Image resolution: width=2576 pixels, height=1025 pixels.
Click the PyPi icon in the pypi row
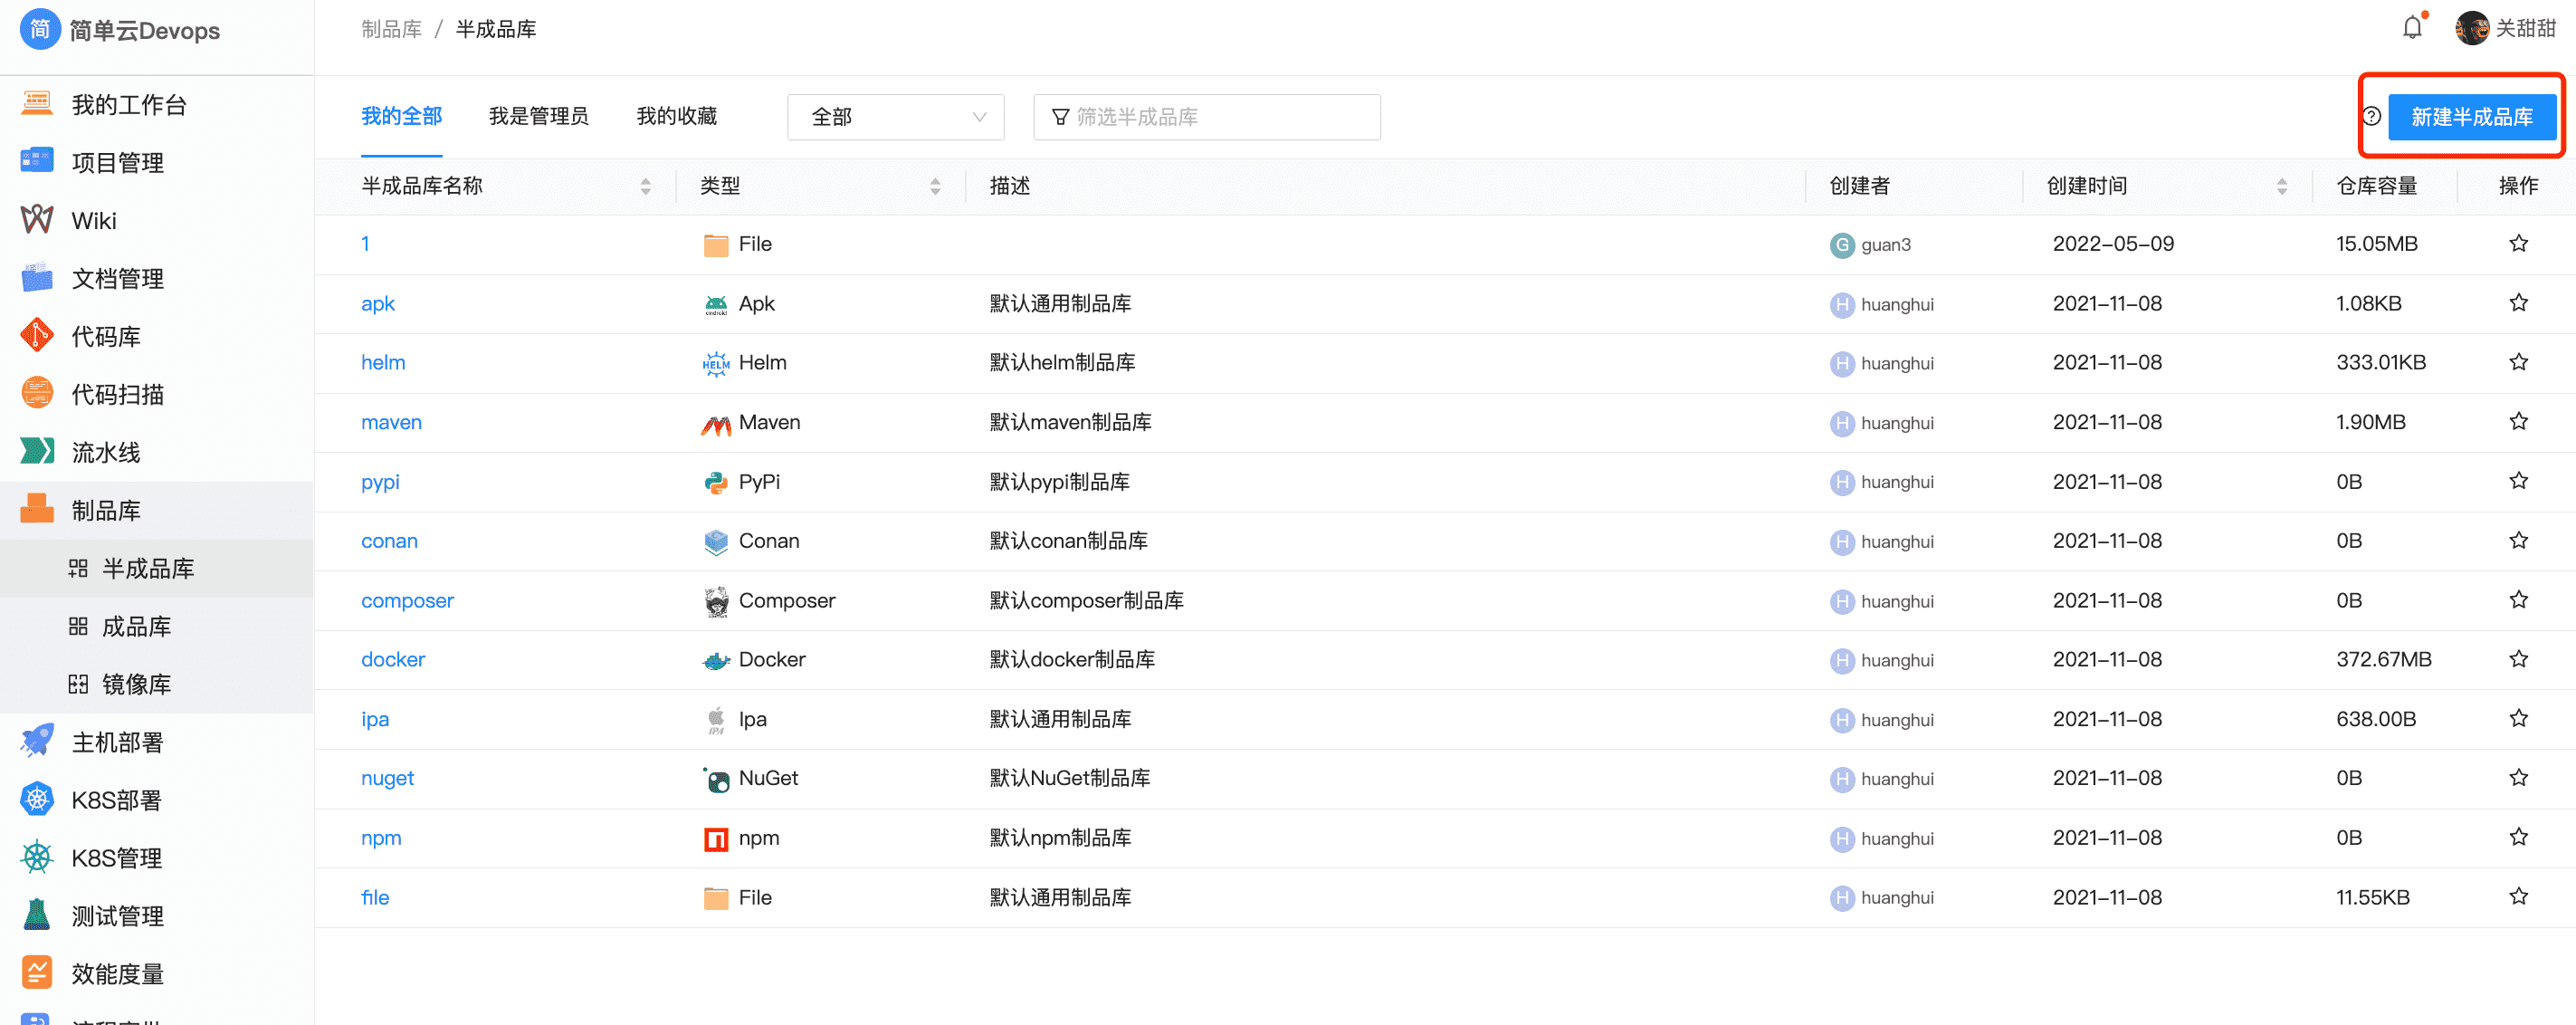[x=716, y=482]
